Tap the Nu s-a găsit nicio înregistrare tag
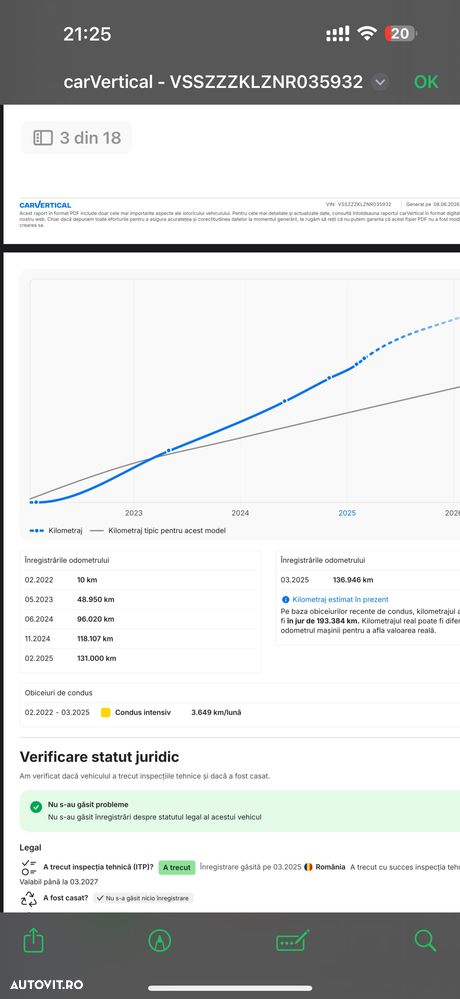 point(143,898)
